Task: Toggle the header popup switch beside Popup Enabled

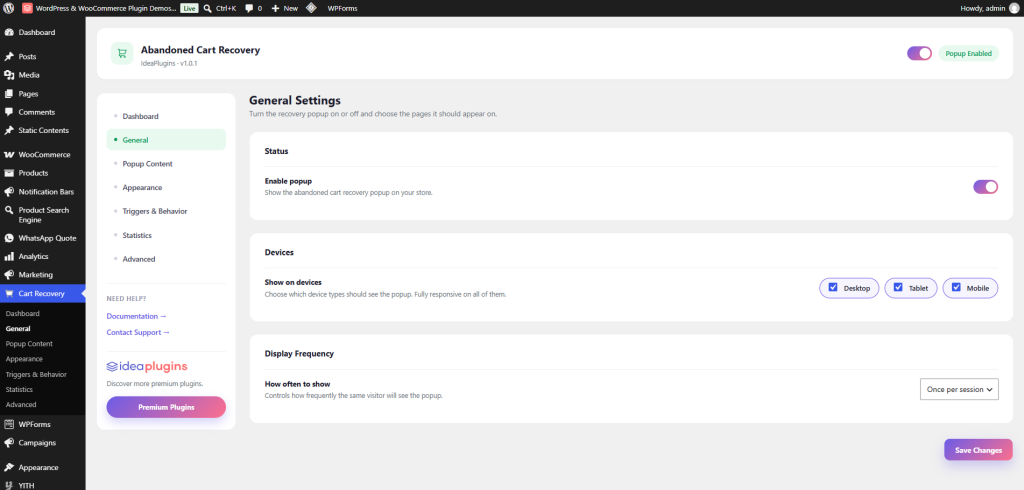Action: tap(919, 54)
